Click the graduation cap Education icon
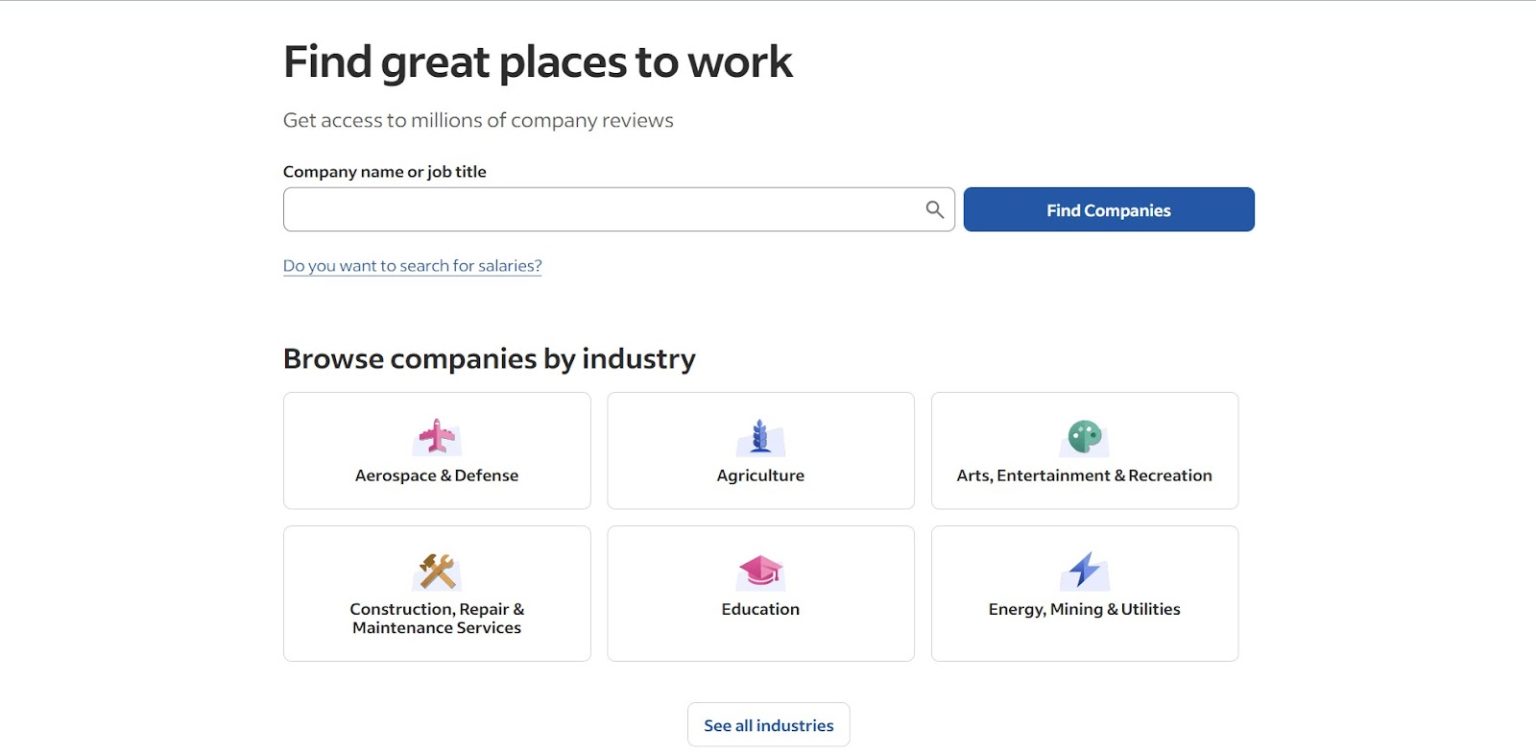The height and width of the screenshot is (754, 1536). click(760, 571)
